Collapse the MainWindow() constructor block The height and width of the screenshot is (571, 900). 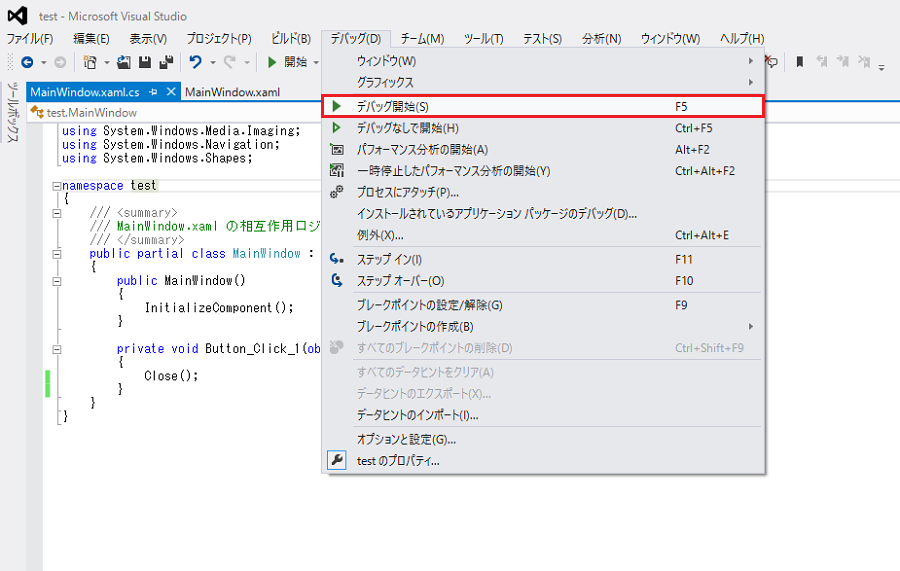tap(56, 281)
